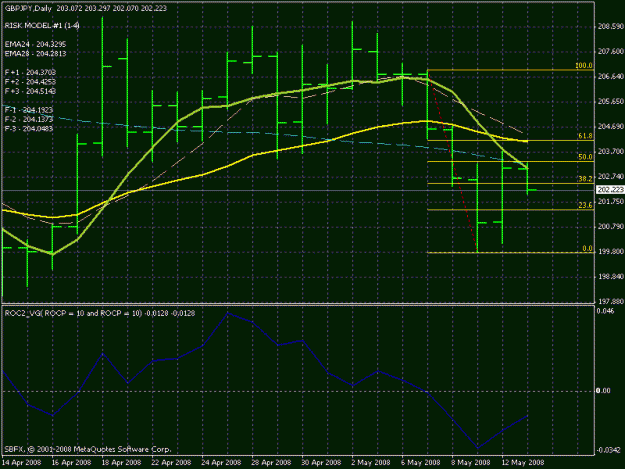Click the 6 May 2008 date label

421,463
